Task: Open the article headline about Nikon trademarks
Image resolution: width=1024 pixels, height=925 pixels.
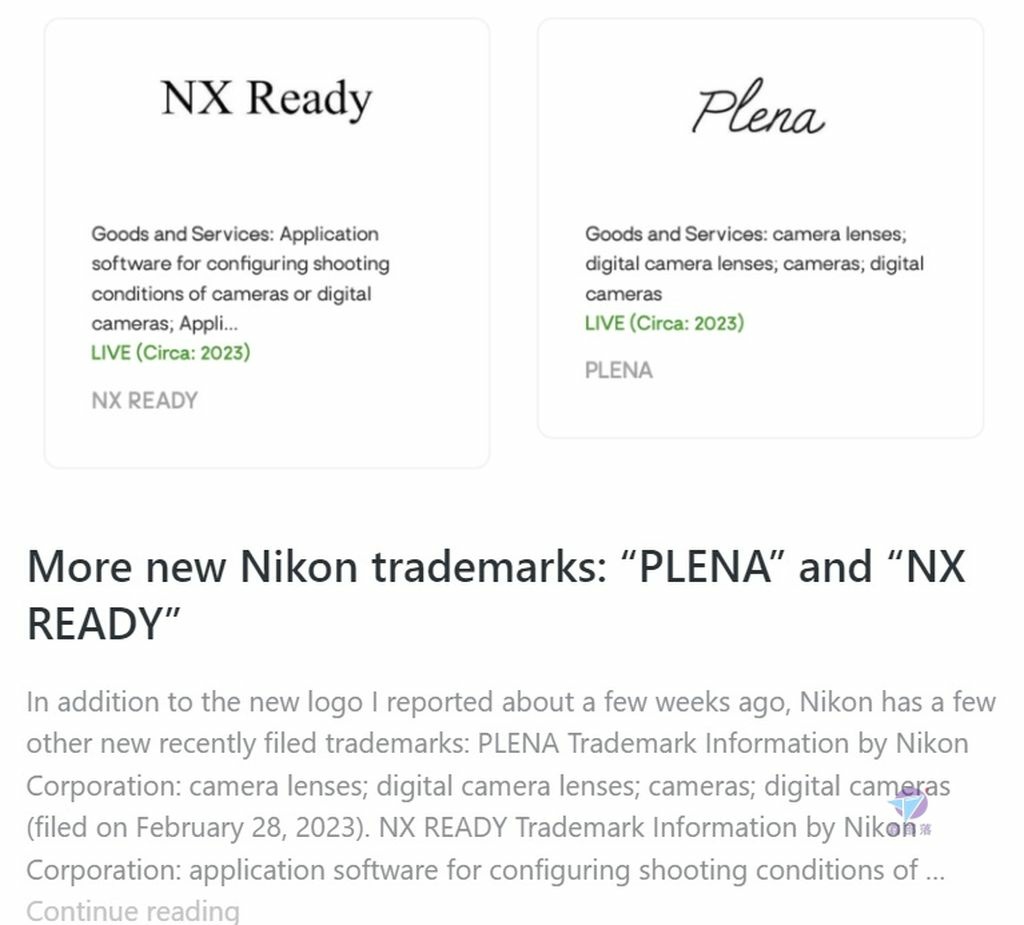Action: point(496,594)
